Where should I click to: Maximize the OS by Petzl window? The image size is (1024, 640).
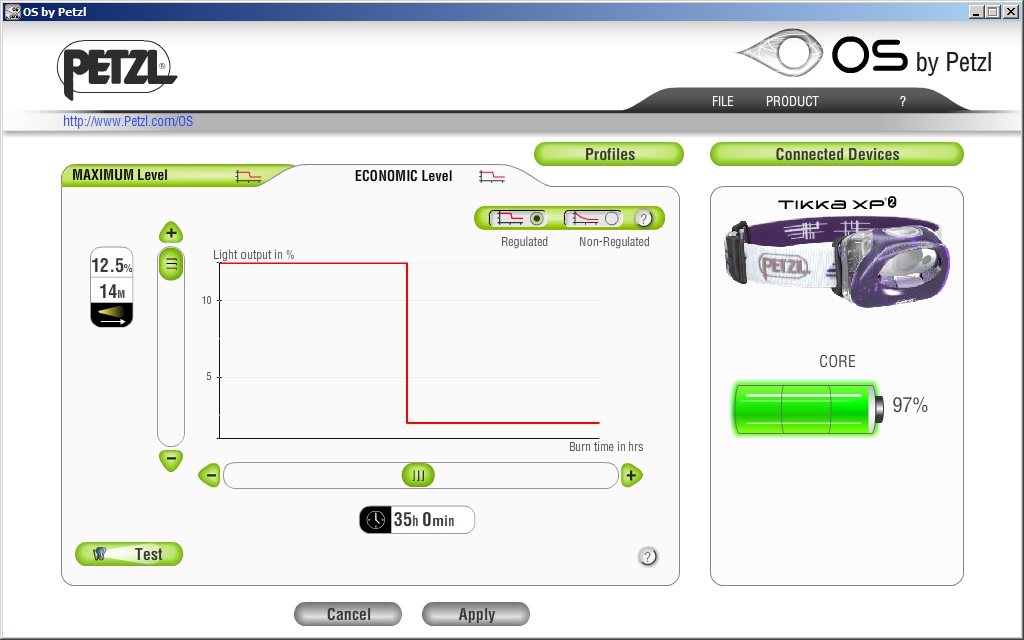(992, 12)
